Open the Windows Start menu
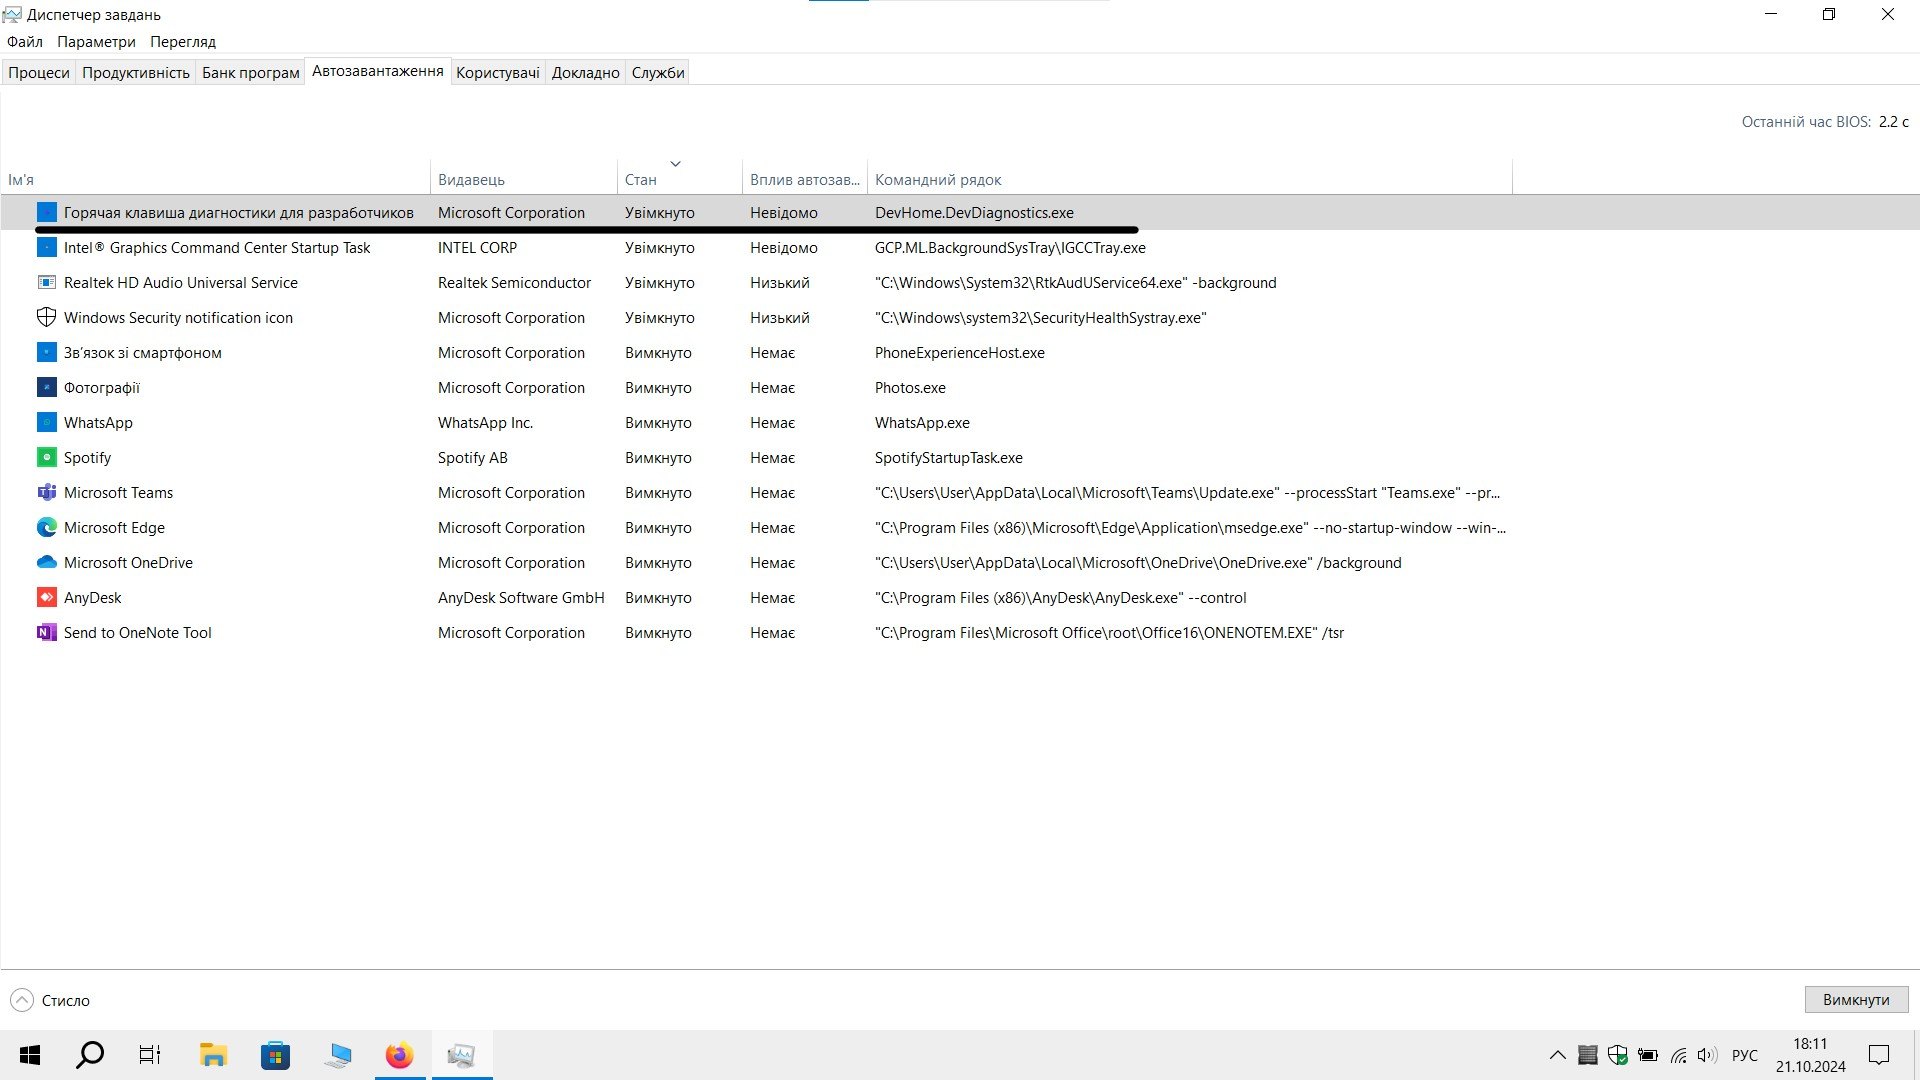 click(30, 1055)
